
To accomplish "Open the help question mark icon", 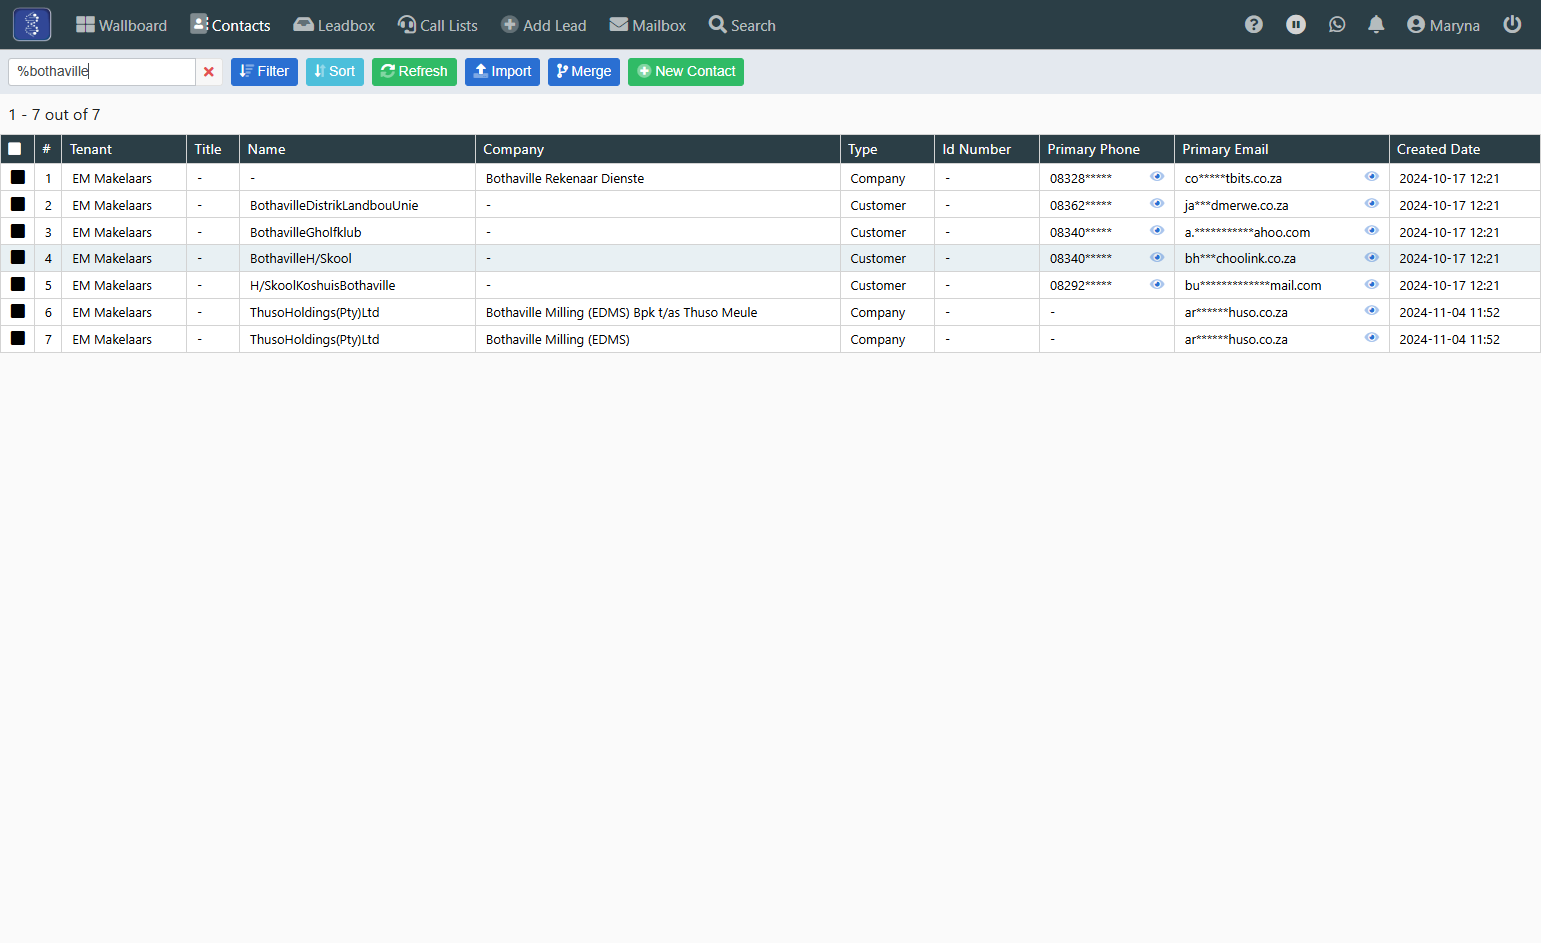I will pos(1254,25).
